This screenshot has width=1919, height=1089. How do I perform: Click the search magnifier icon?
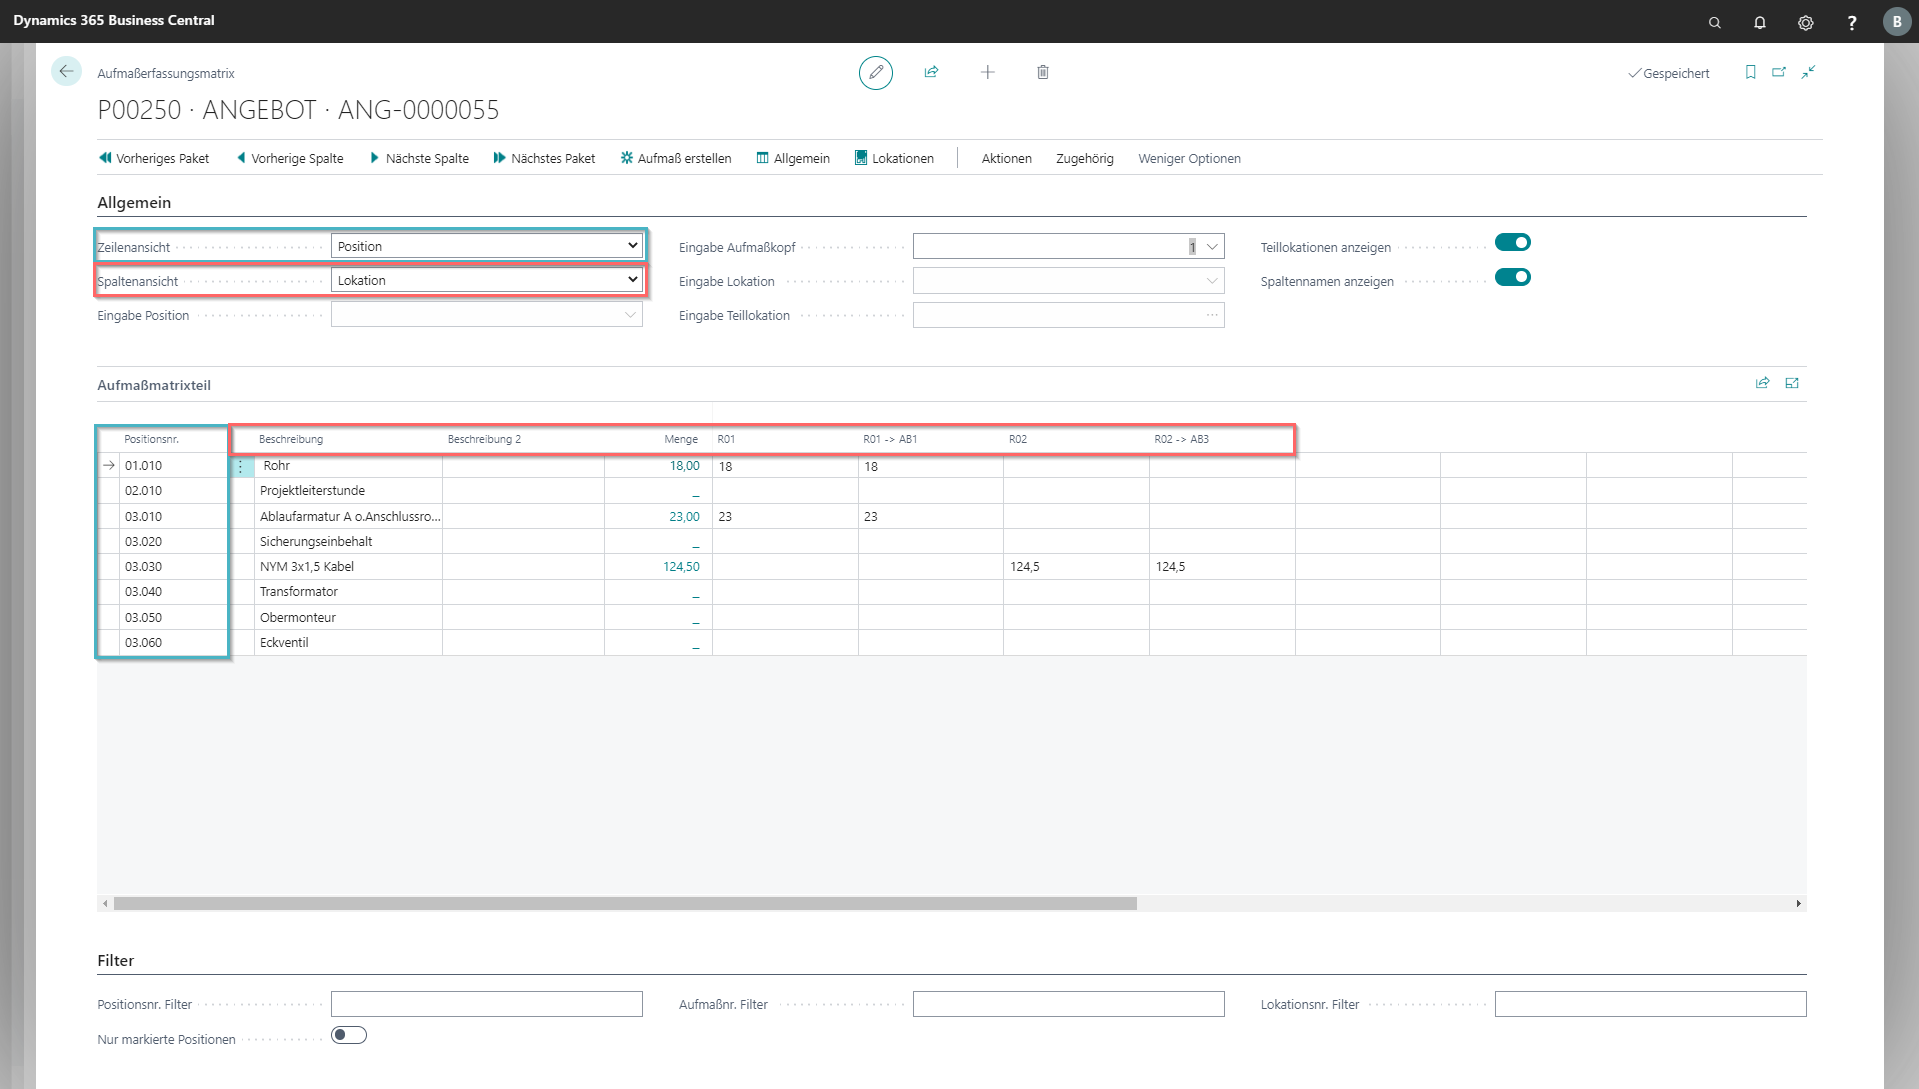pos(1714,22)
